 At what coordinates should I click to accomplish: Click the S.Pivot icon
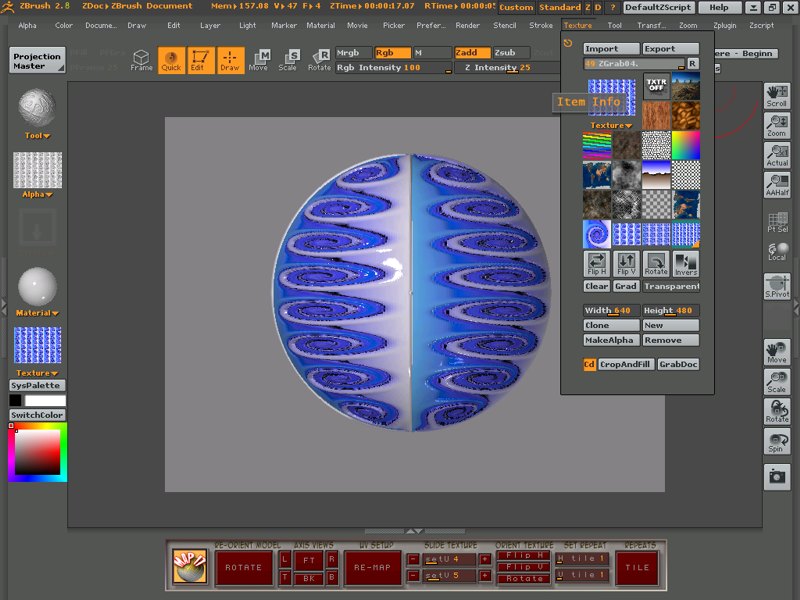777,287
